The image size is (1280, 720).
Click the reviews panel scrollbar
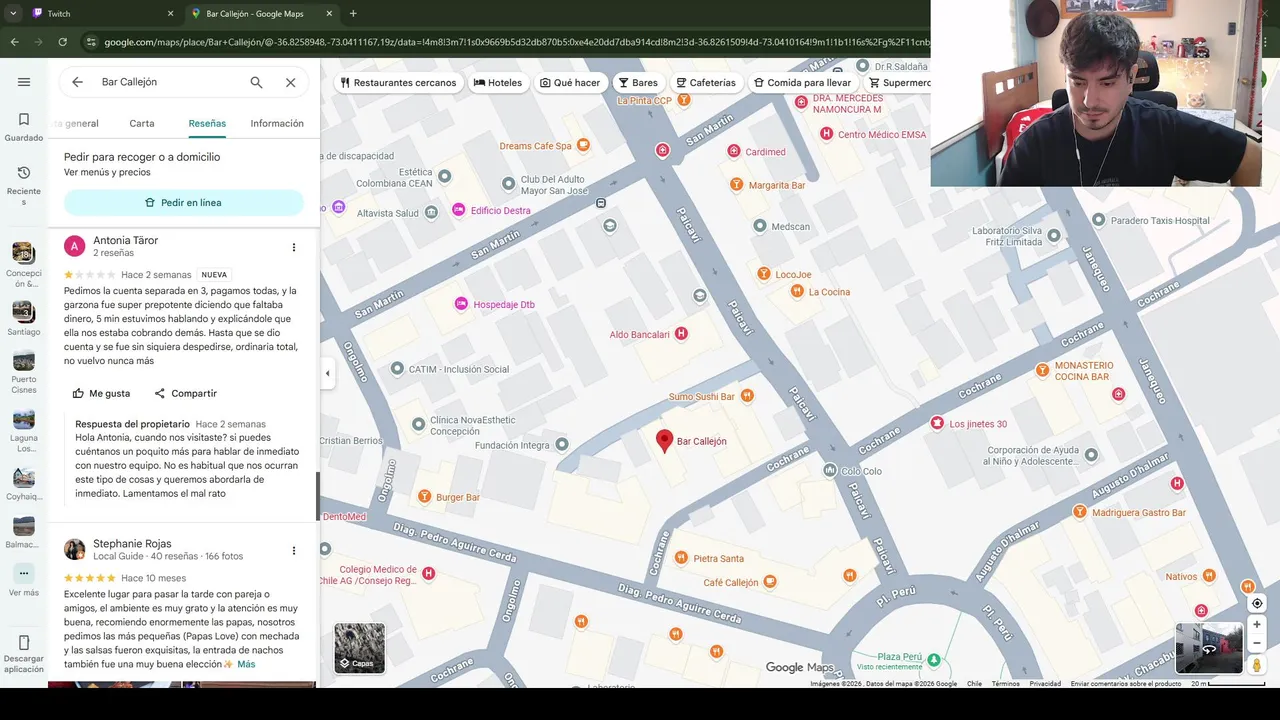pyautogui.click(x=317, y=496)
